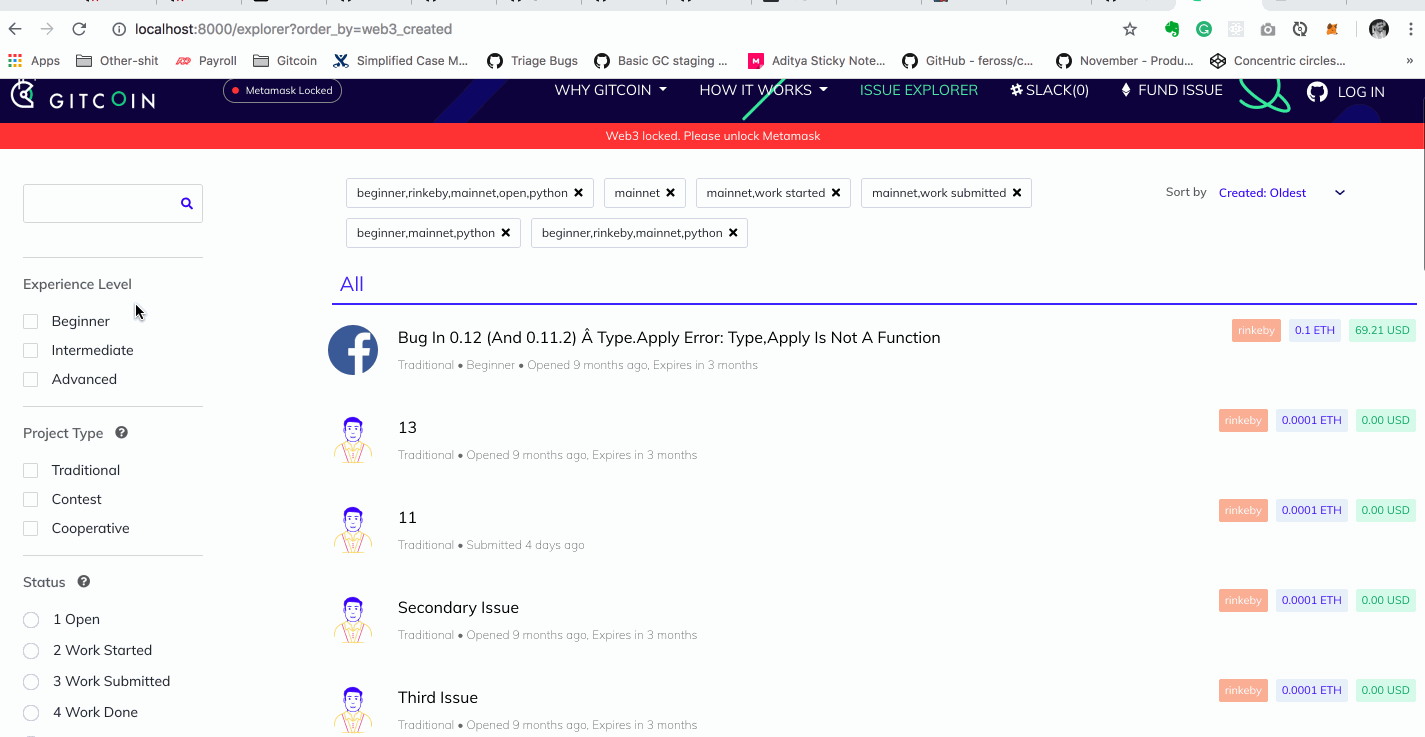1425x737 pixels.
Task: Click the browser forward arrow
Action: 47,29
